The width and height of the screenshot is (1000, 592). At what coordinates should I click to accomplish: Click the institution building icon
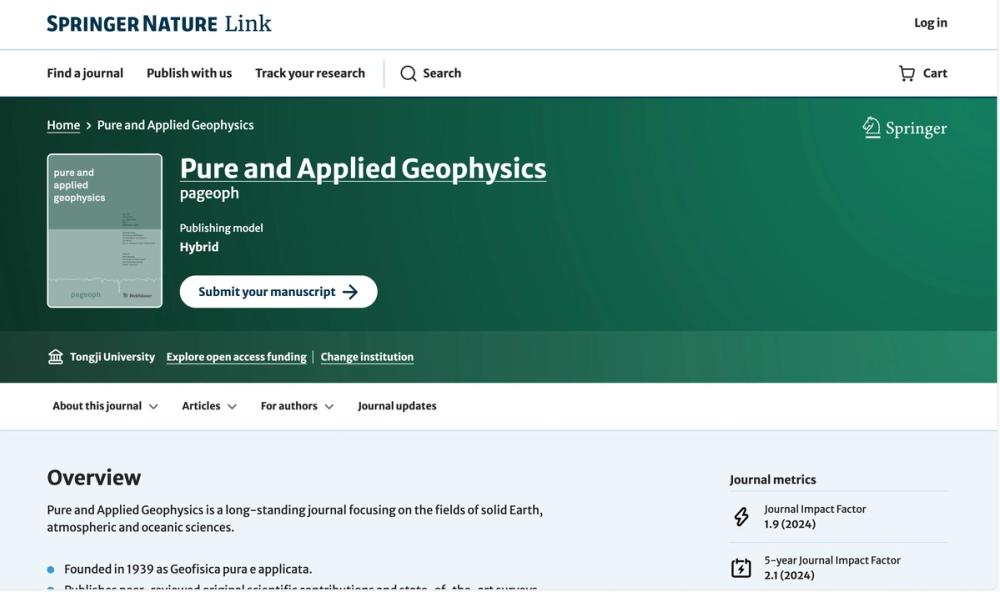55,356
